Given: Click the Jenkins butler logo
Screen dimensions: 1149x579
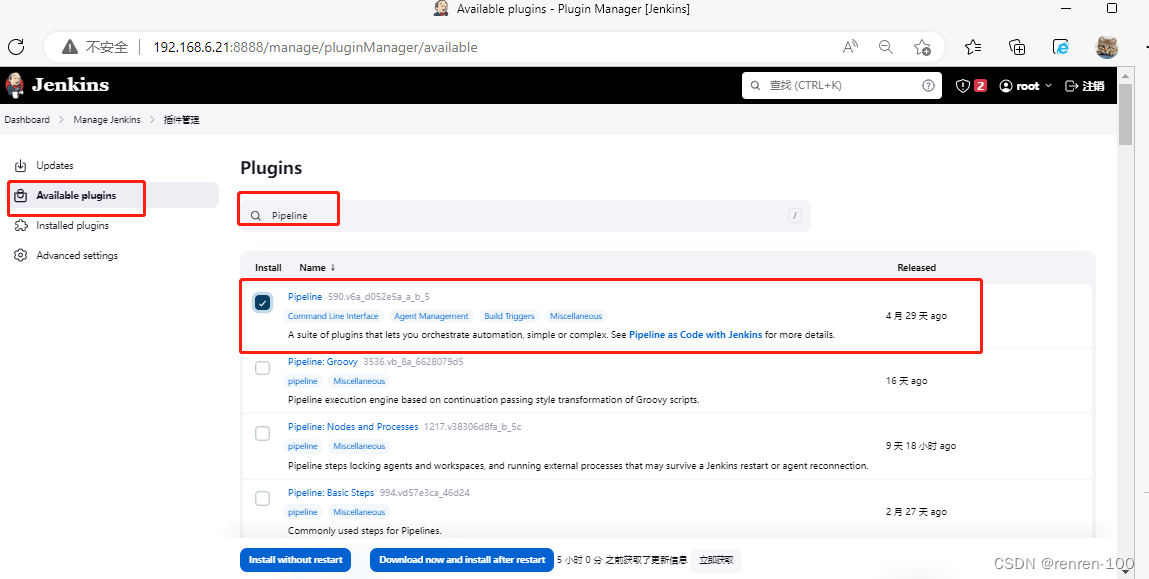Looking at the screenshot, I should (14, 85).
